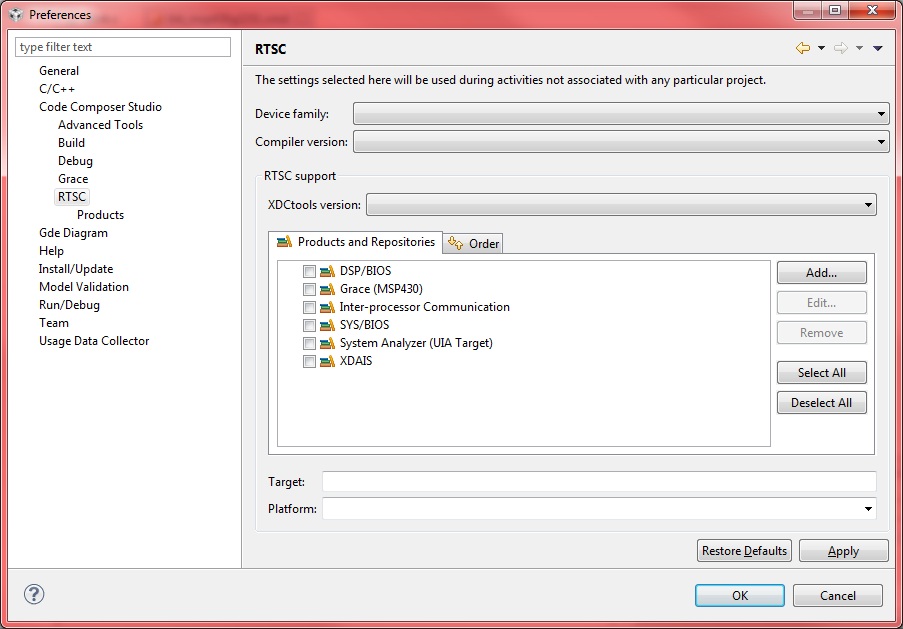The image size is (903, 629).
Task: Enable the SYS/BIOS checkbox
Action: (309, 325)
